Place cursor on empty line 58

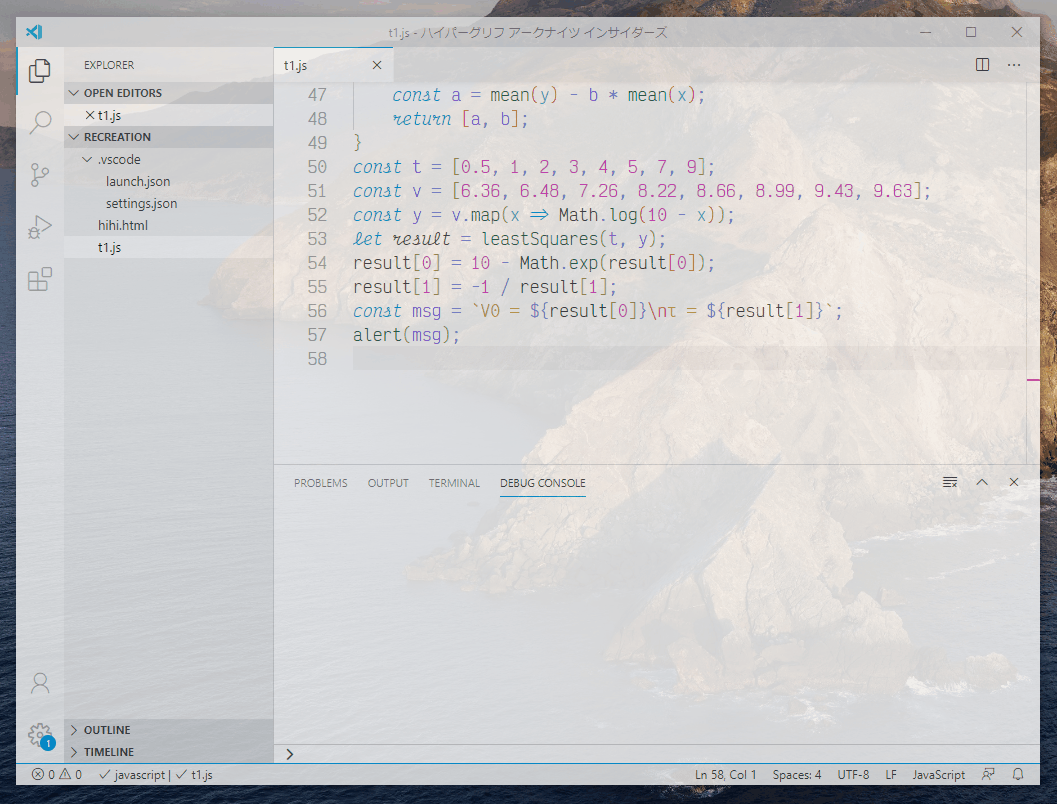[x=688, y=359]
